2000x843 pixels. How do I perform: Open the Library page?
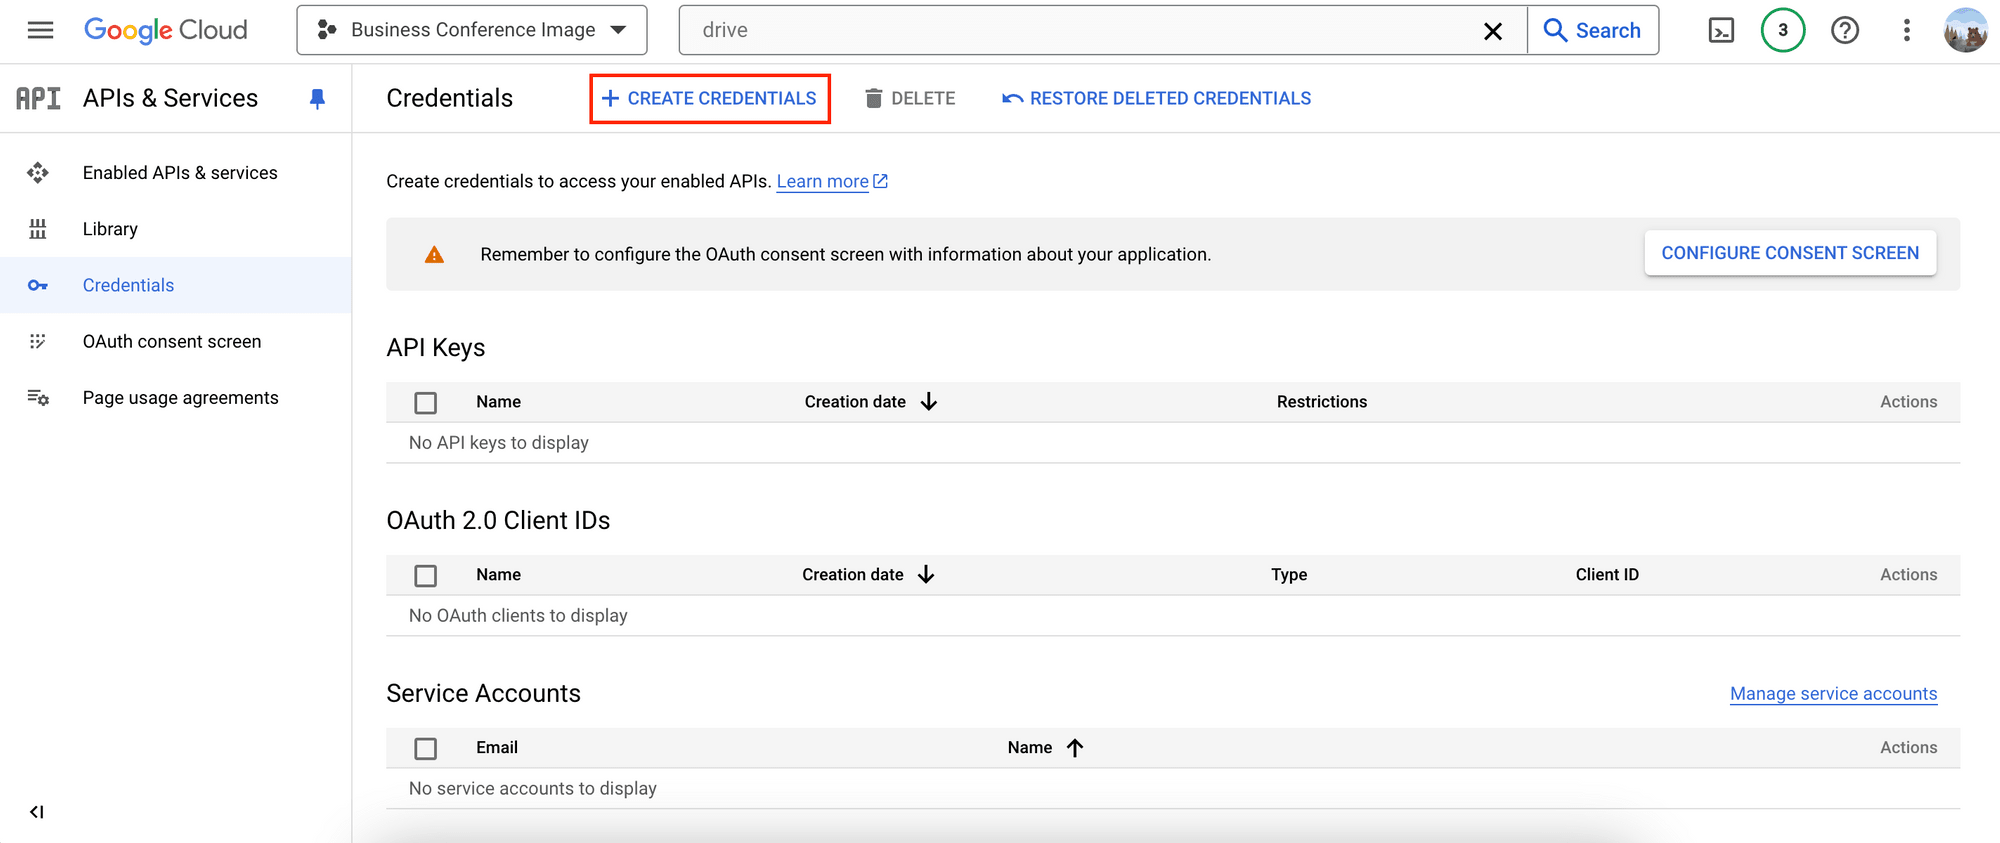(x=110, y=229)
